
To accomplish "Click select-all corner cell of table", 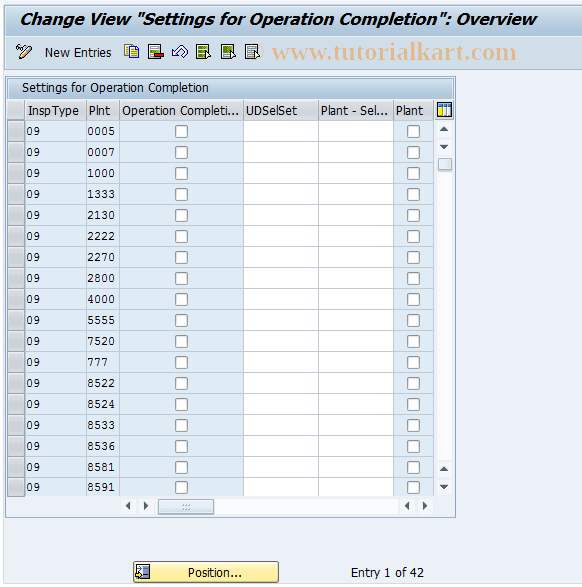I will [x=16, y=110].
